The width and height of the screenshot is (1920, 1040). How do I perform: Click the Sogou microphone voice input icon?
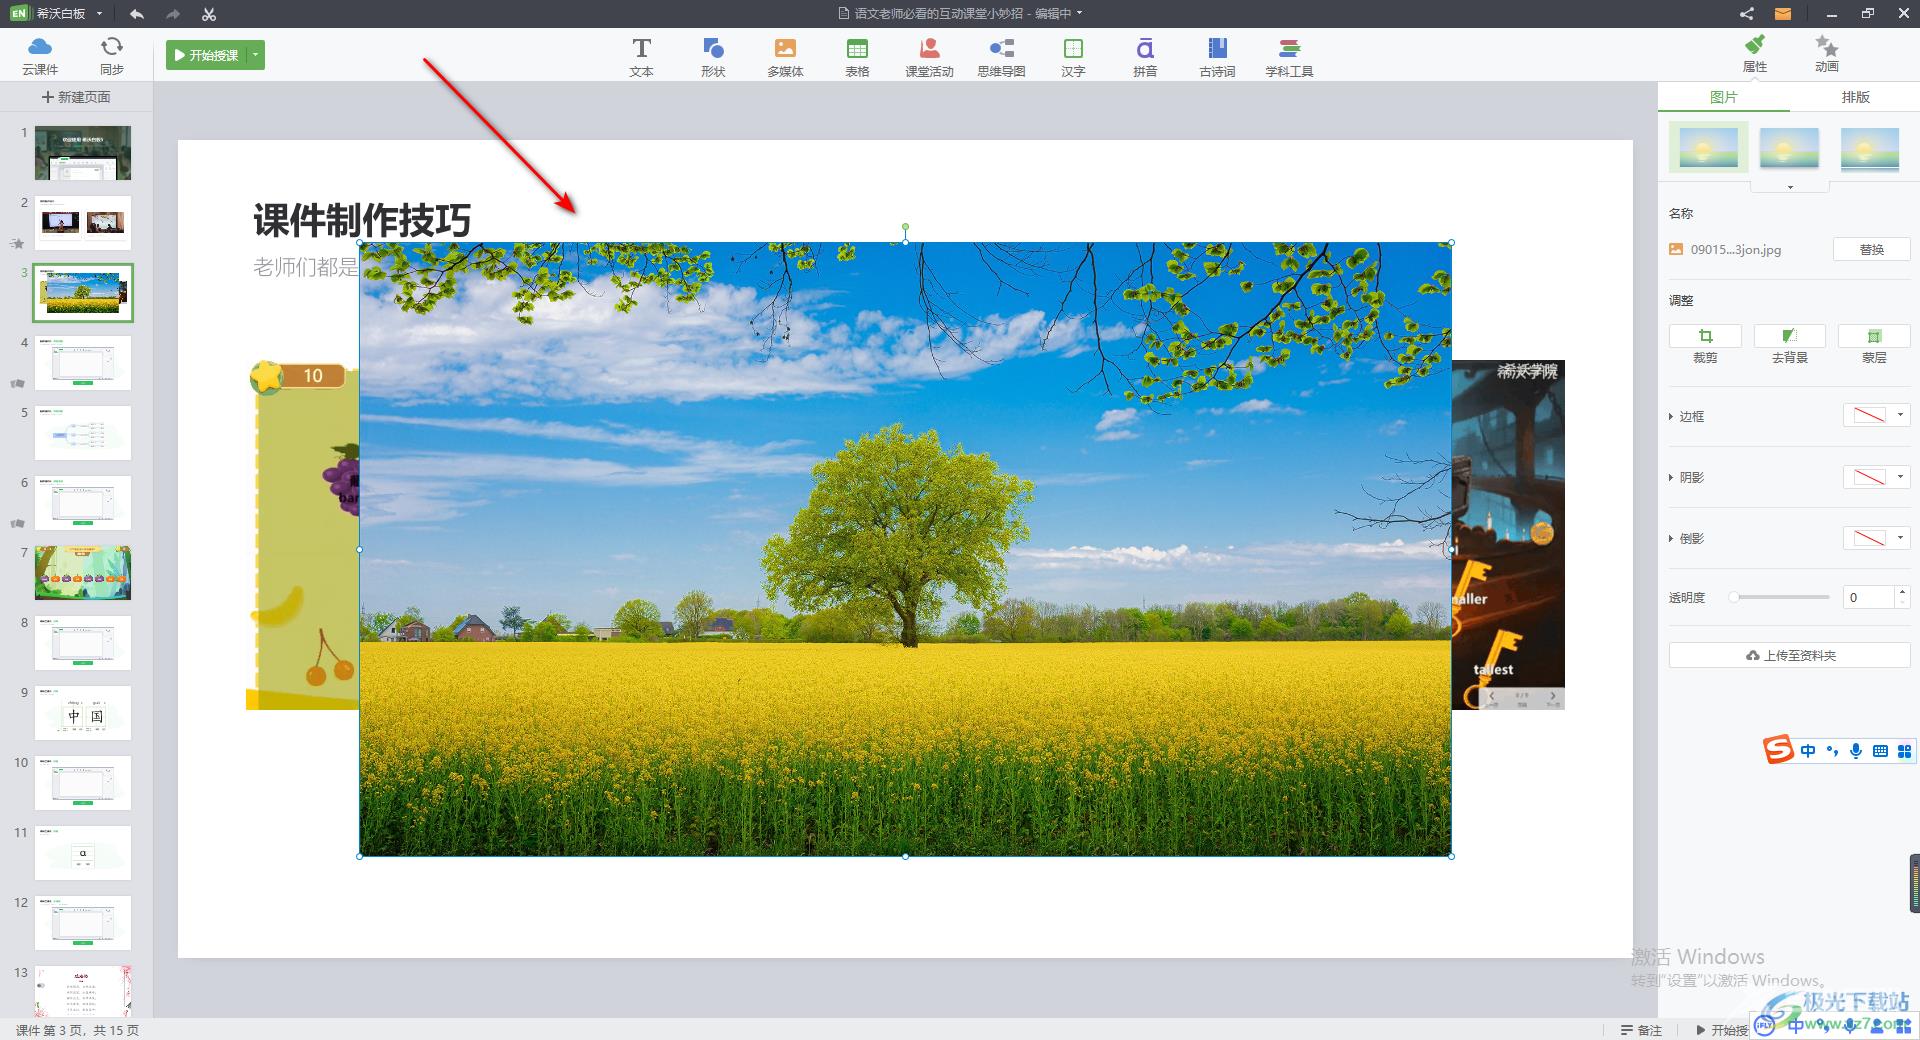1856,751
